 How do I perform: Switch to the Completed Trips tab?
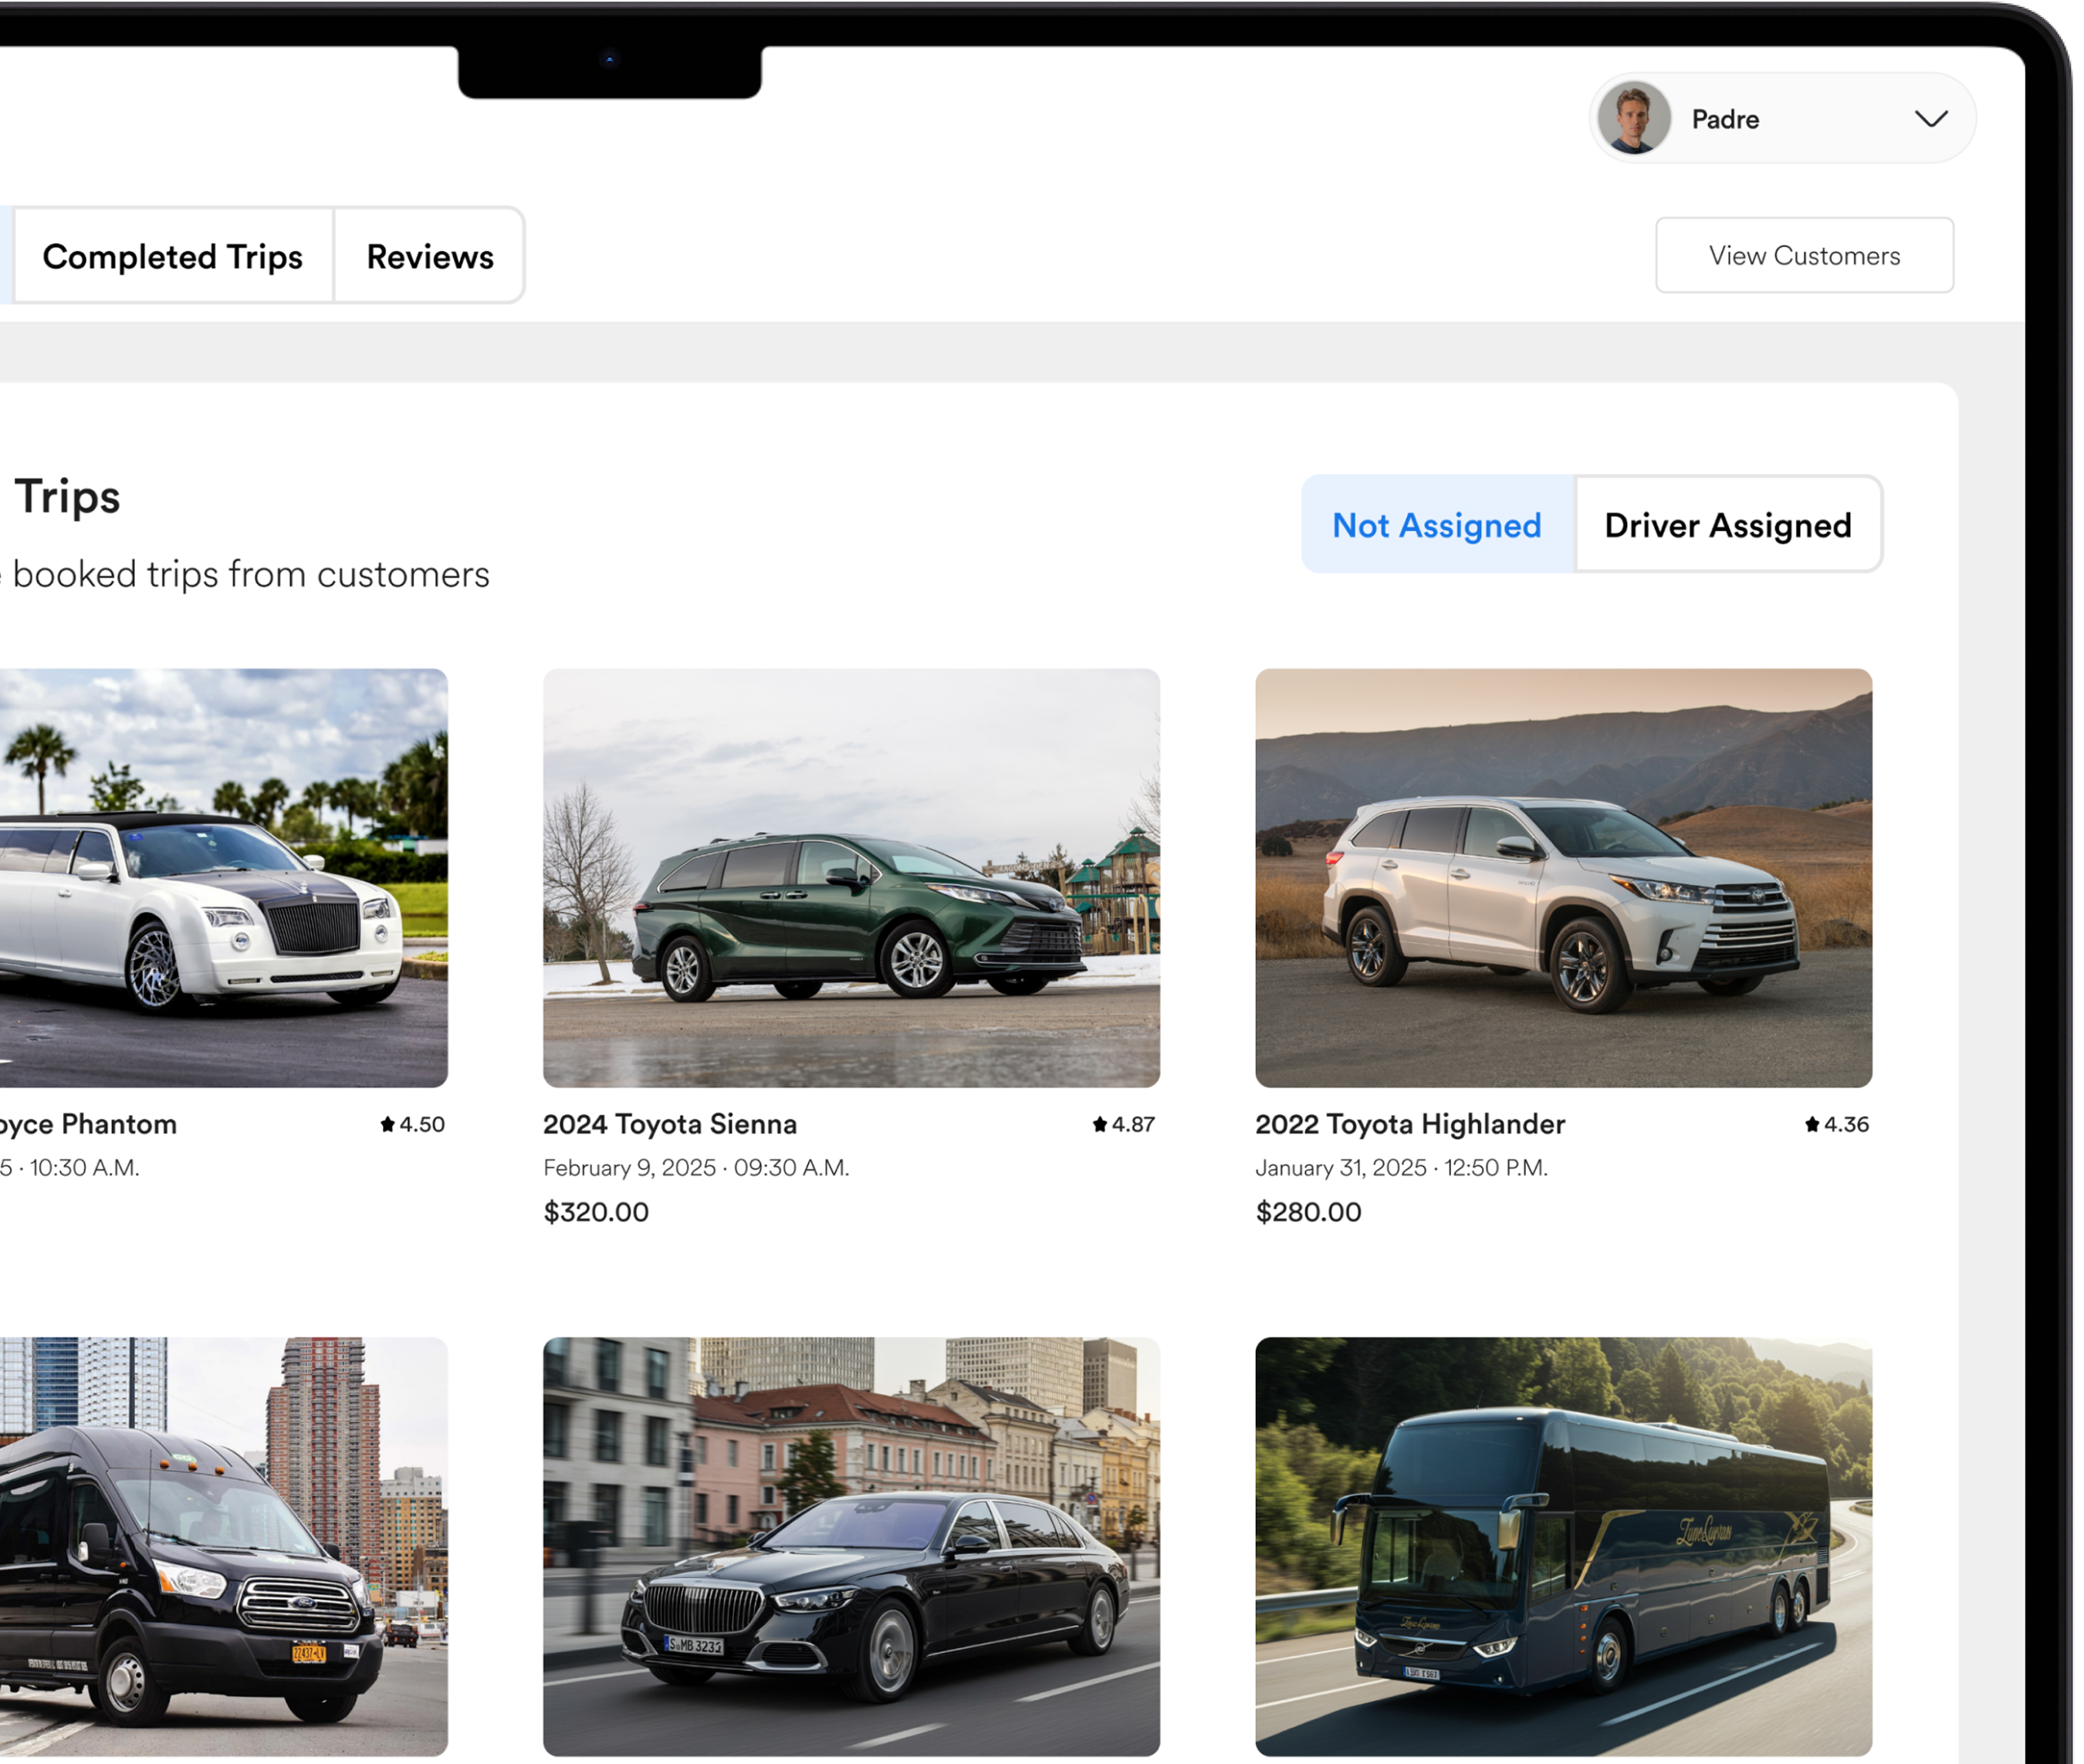(x=173, y=256)
